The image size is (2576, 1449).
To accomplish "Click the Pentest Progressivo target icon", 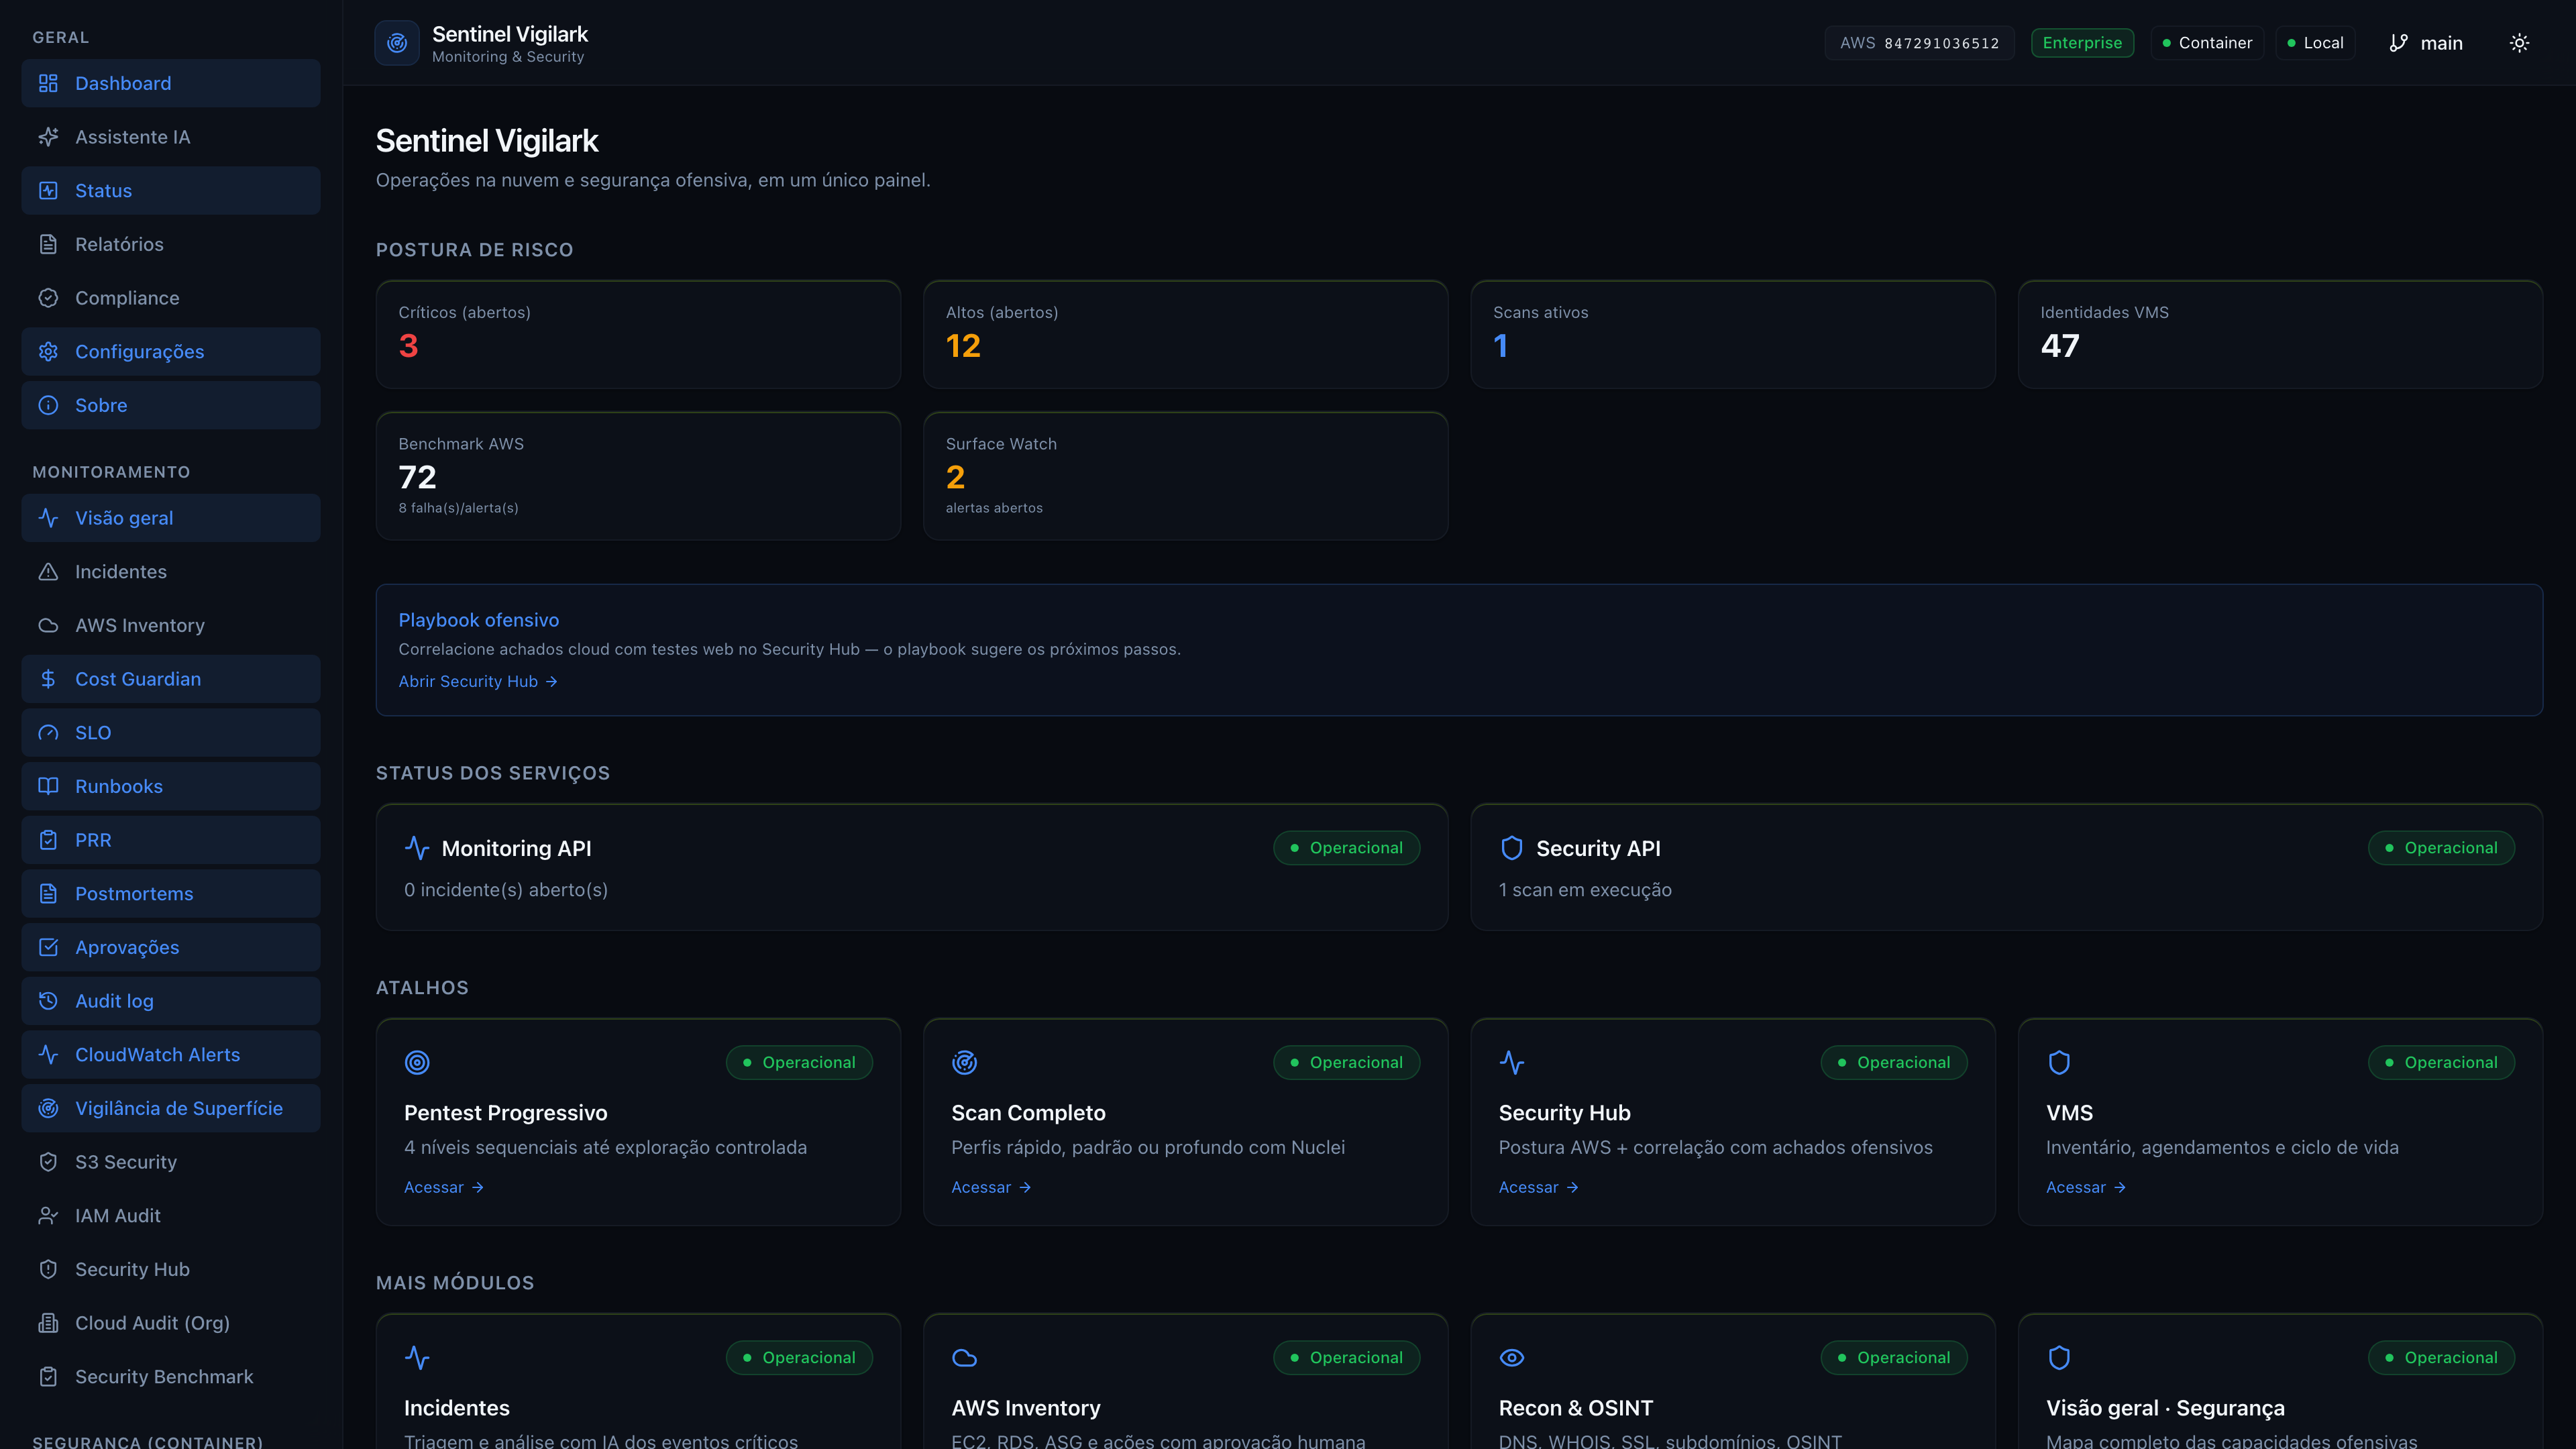I will 417,1062.
